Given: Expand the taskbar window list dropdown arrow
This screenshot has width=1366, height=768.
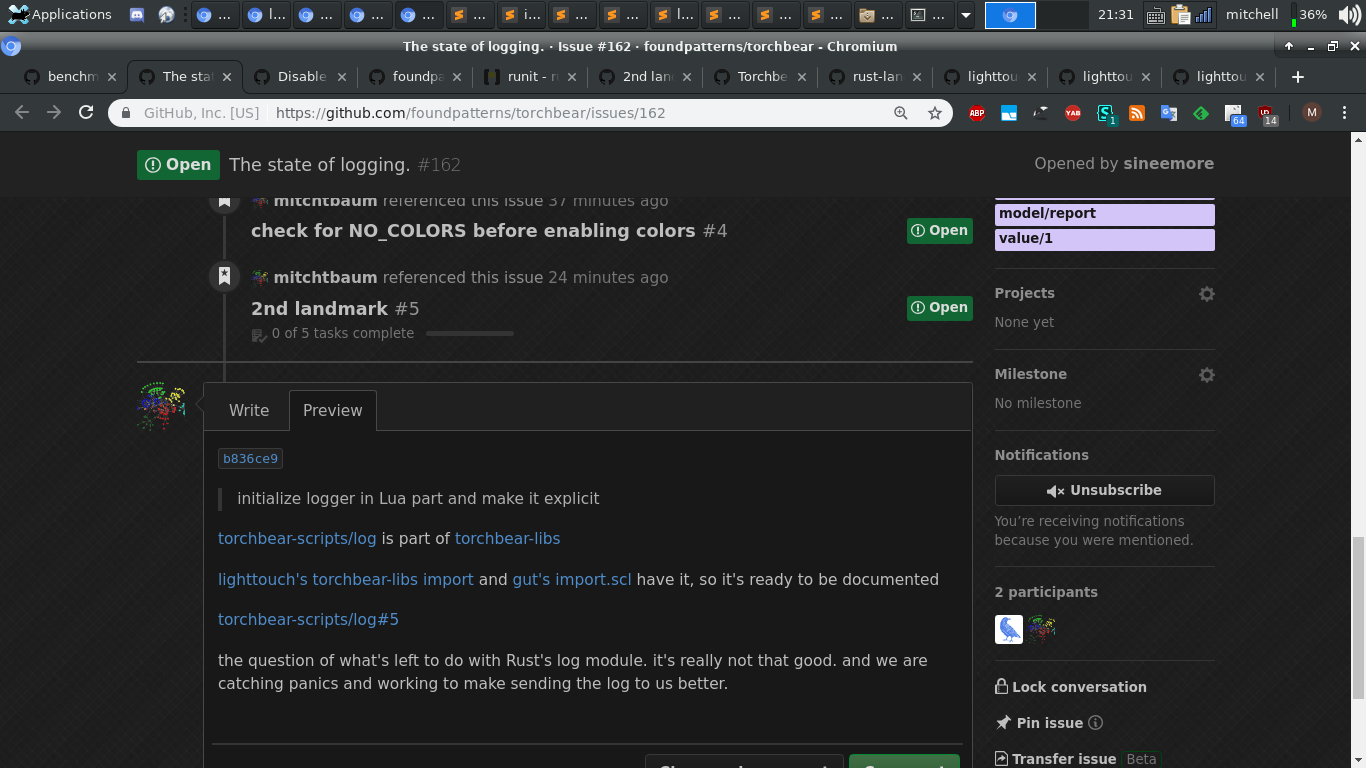Looking at the screenshot, I should 965,15.
